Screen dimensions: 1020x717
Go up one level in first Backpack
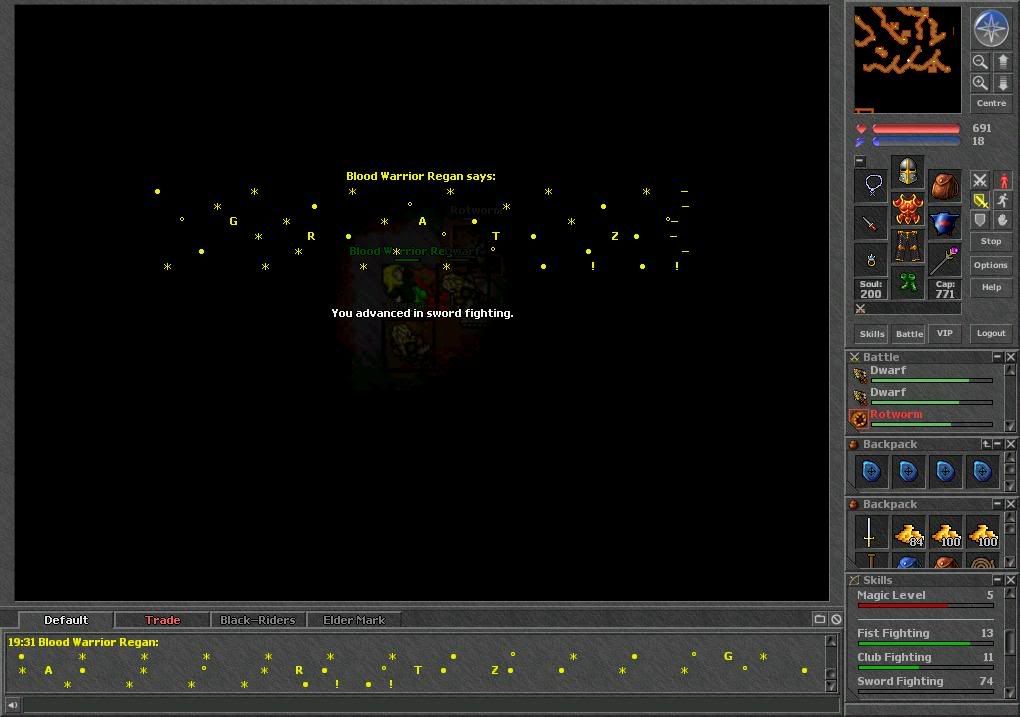pos(986,444)
